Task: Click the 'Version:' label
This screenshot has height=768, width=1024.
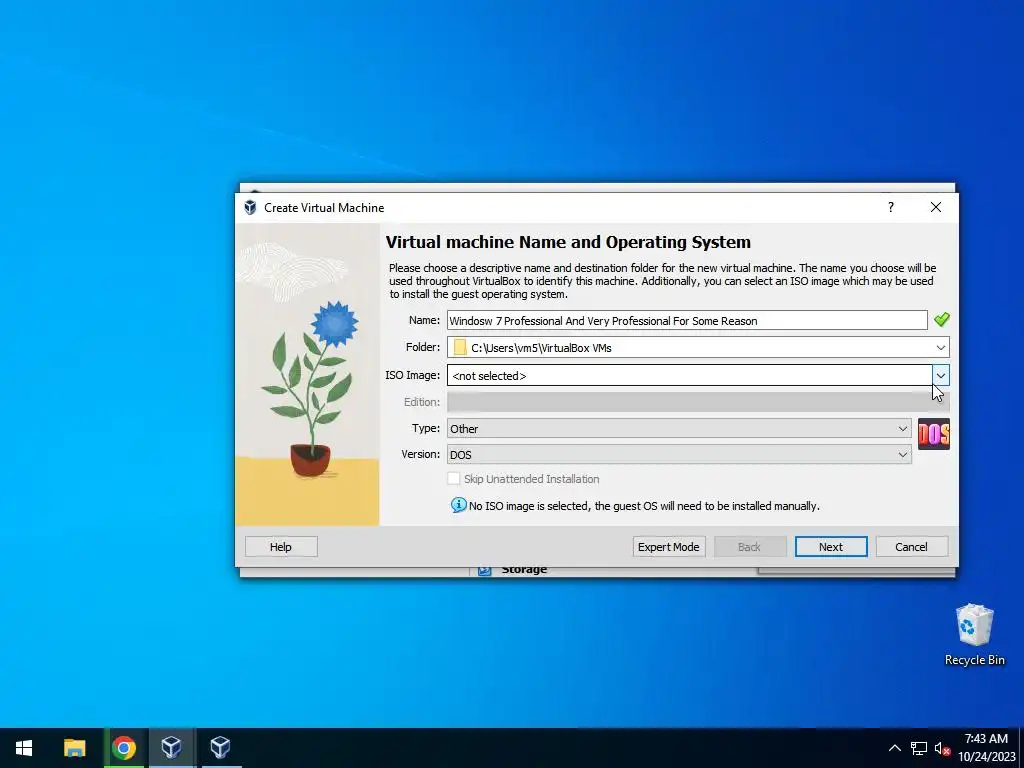Action: tap(421, 454)
